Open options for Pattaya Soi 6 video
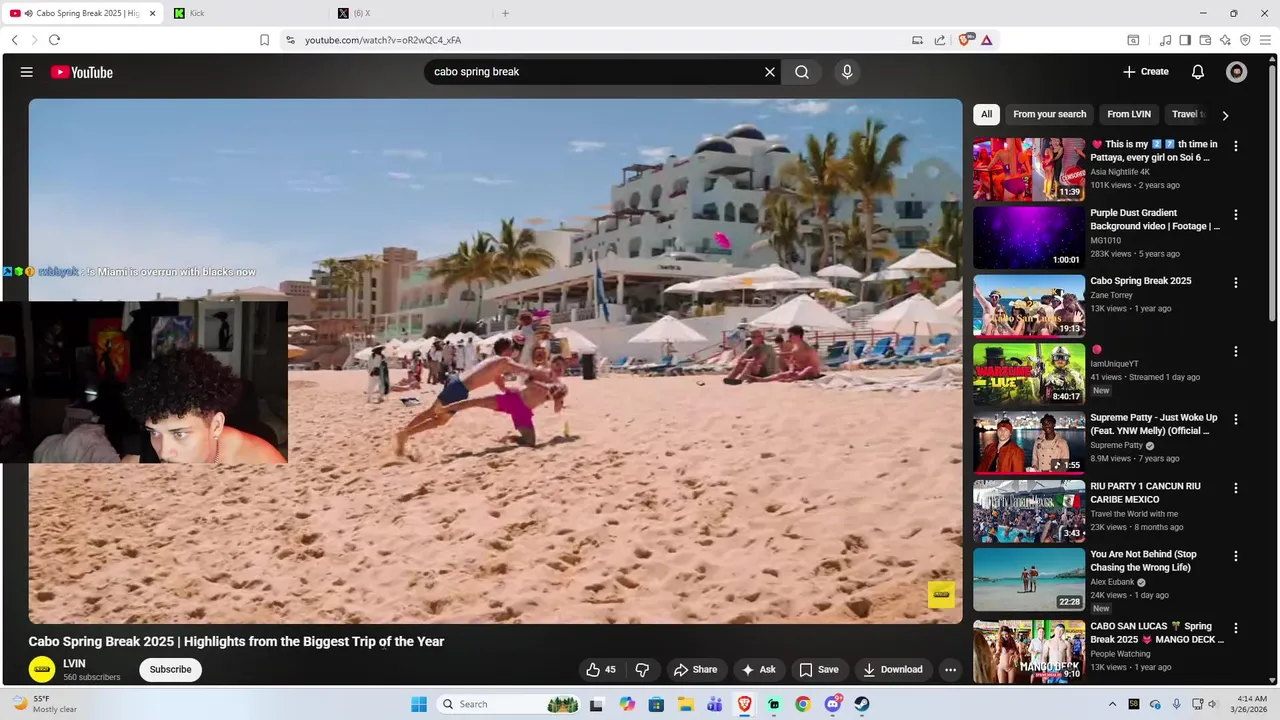This screenshot has height=720, width=1280. 1236,146
